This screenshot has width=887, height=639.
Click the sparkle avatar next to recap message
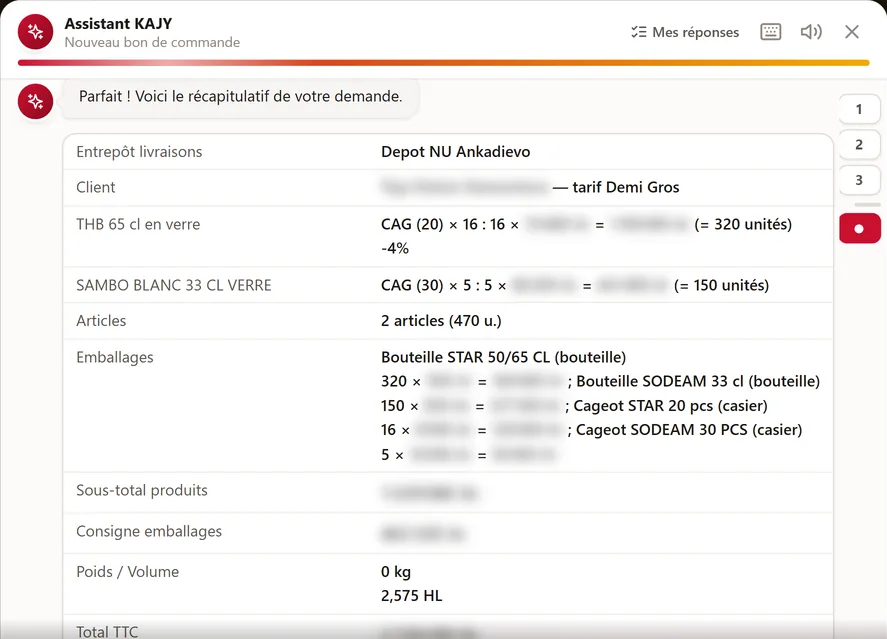click(35, 101)
